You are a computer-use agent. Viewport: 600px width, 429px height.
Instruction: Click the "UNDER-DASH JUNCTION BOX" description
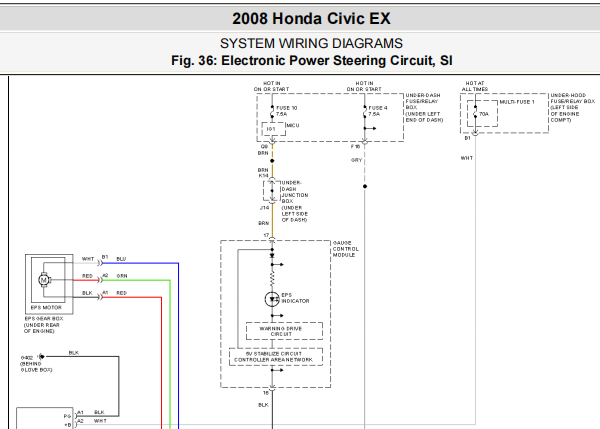(295, 201)
